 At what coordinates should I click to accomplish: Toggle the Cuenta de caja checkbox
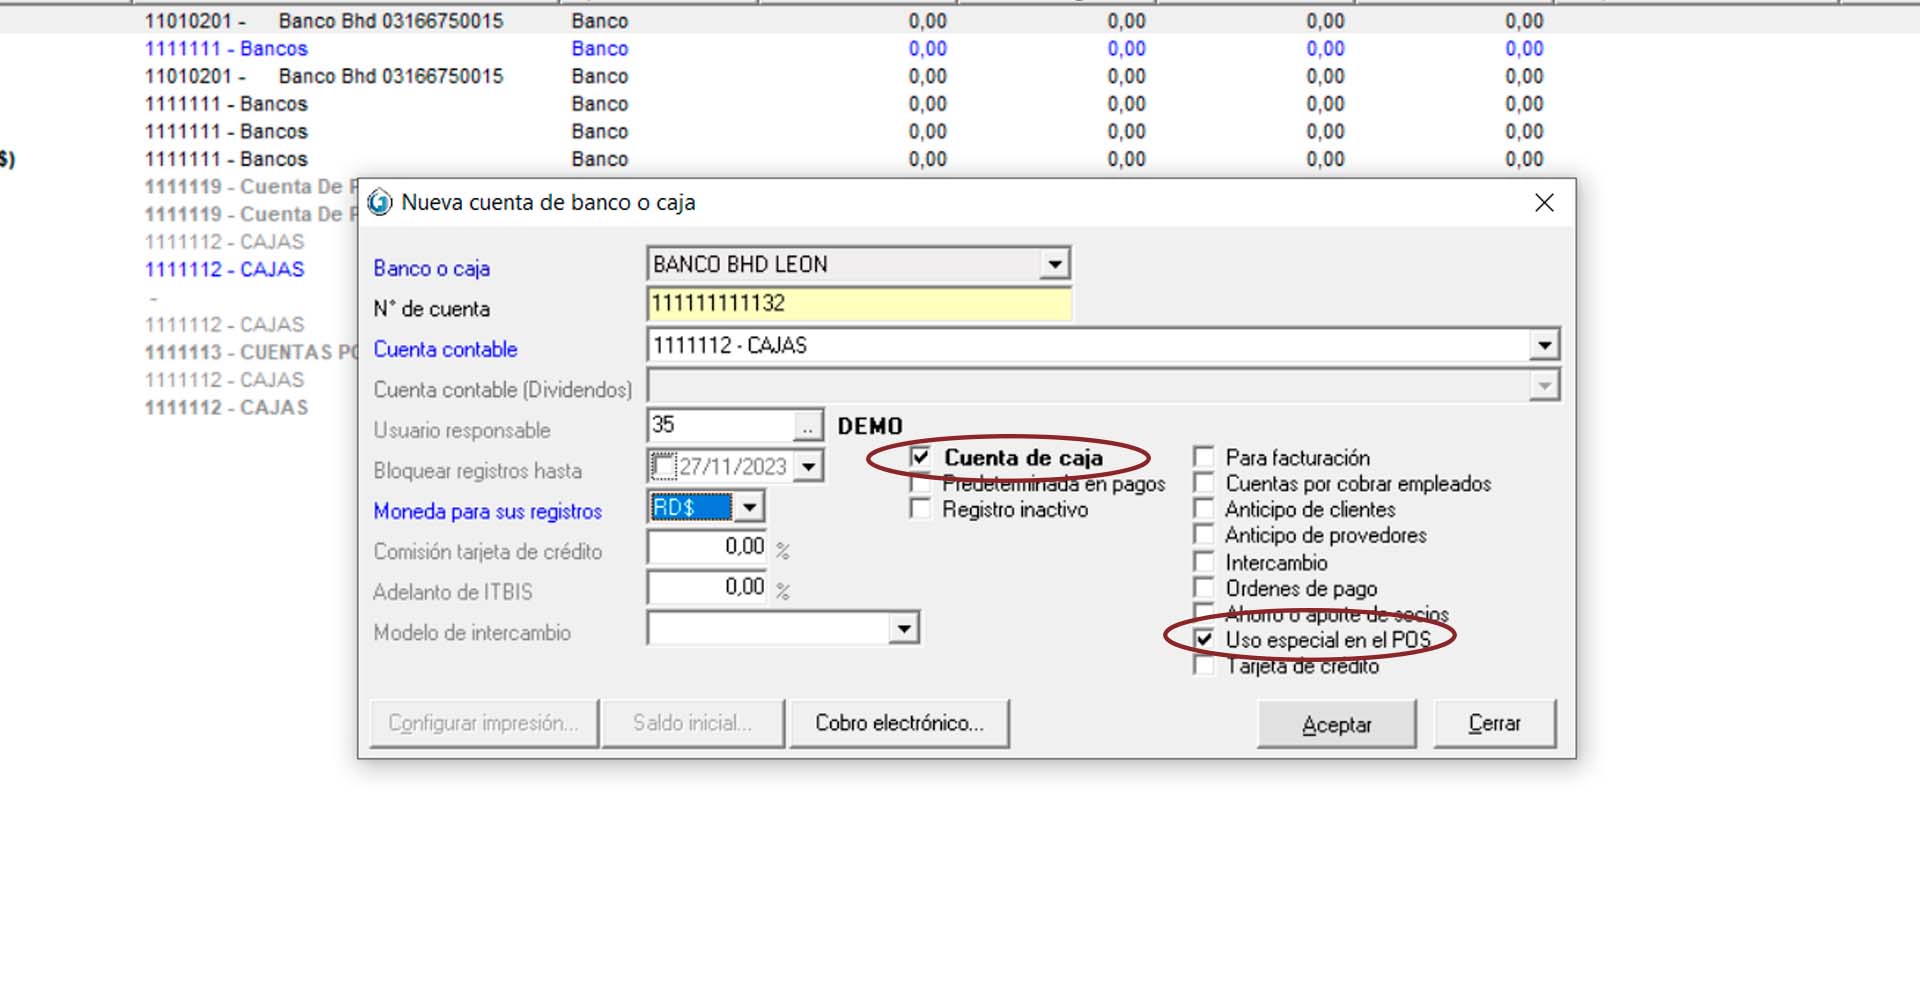(x=921, y=458)
